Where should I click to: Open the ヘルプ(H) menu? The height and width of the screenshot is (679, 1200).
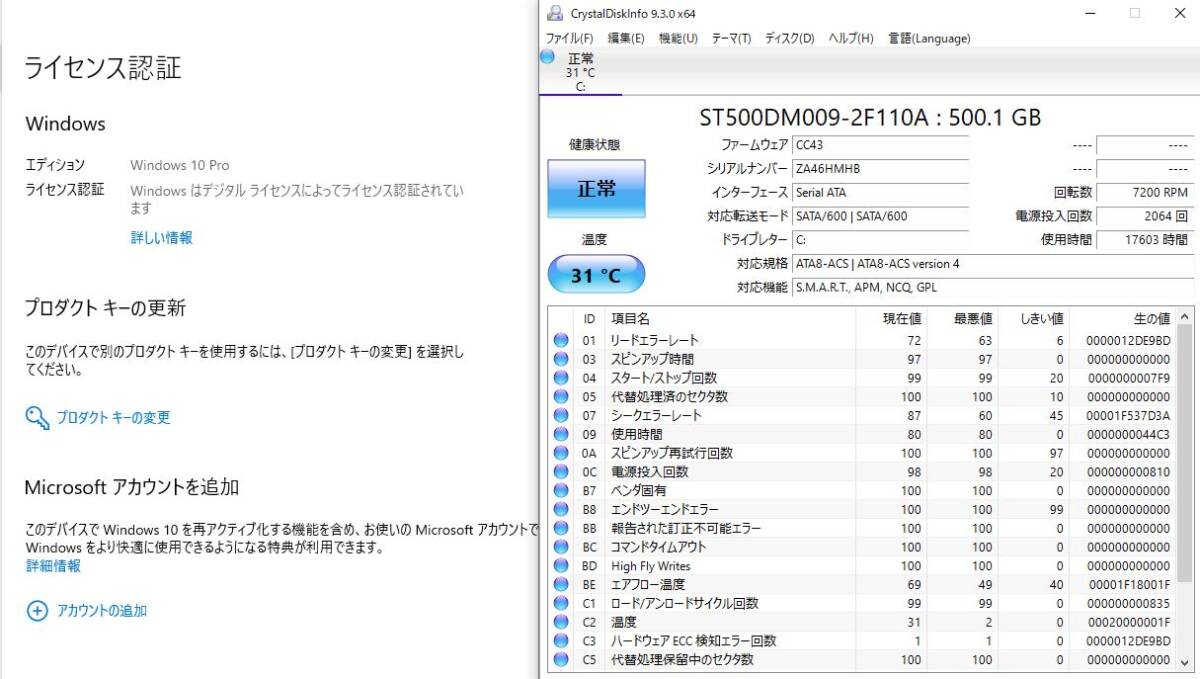coord(851,38)
